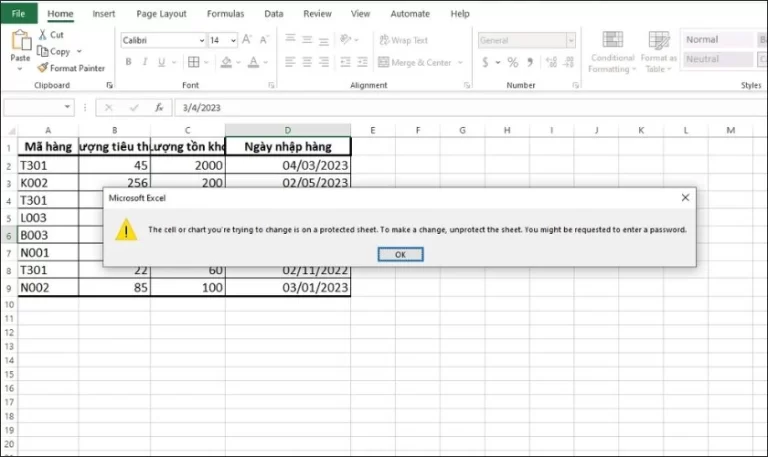
Task: Open the Calibri font name dropdown
Action: pos(201,40)
